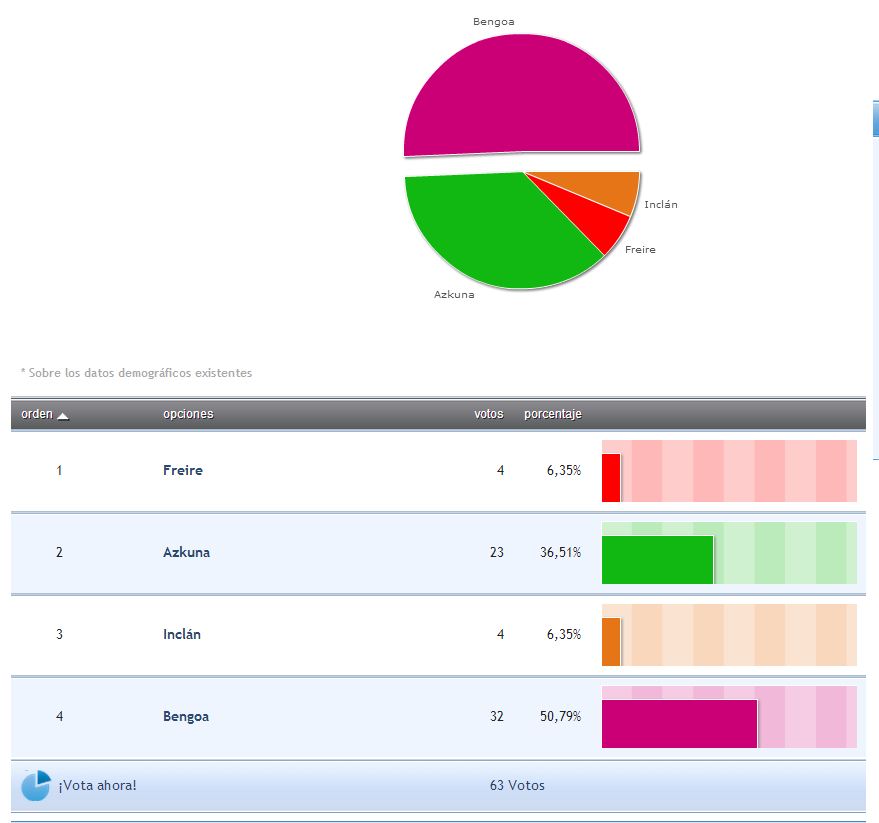Select the Freire option name

click(x=182, y=470)
